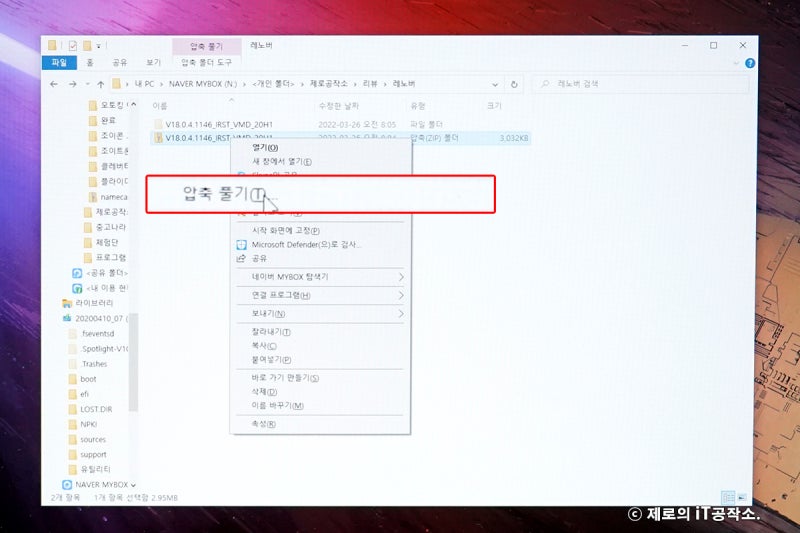Go up one folder level arrow

101,84
